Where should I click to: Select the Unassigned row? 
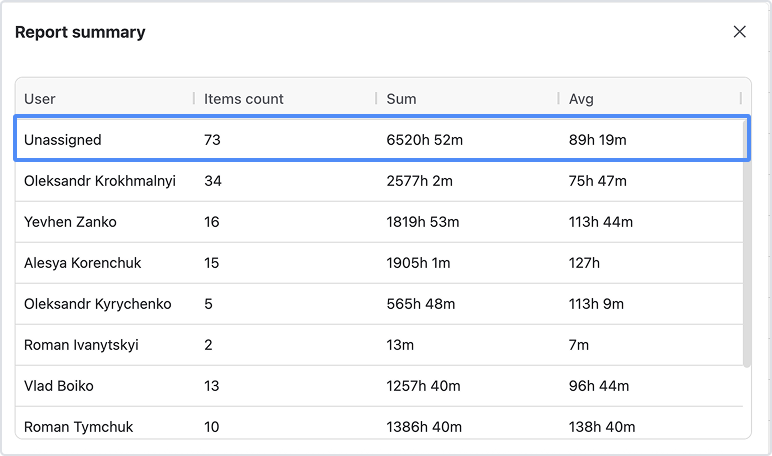point(63,140)
